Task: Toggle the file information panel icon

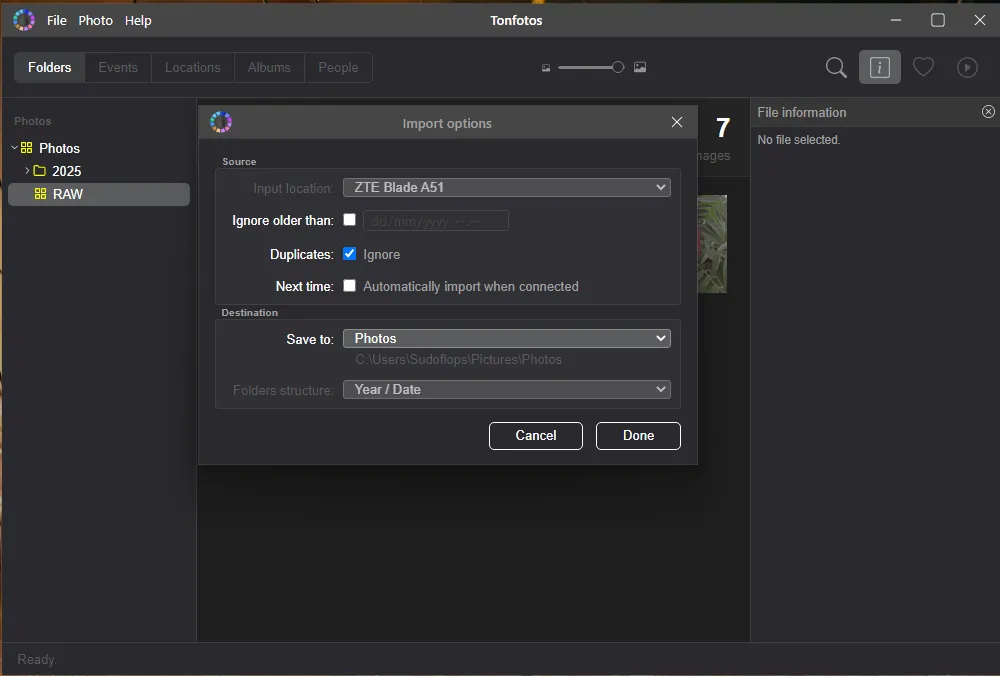Action: click(x=880, y=67)
